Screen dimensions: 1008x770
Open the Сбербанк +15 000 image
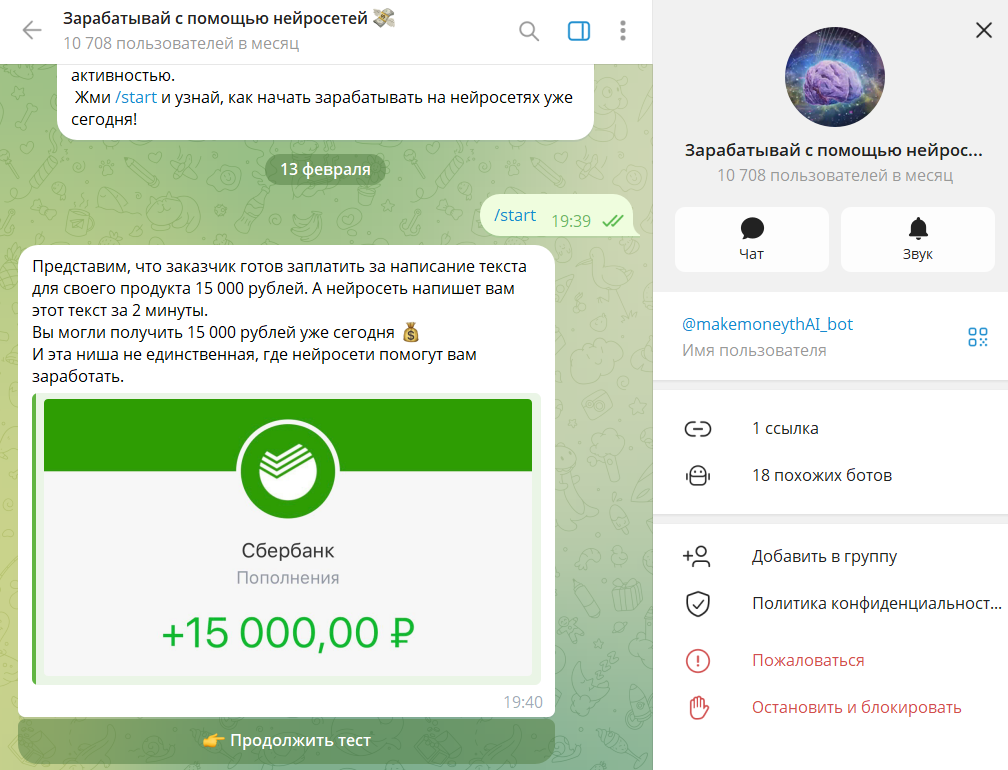[x=287, y=538]
